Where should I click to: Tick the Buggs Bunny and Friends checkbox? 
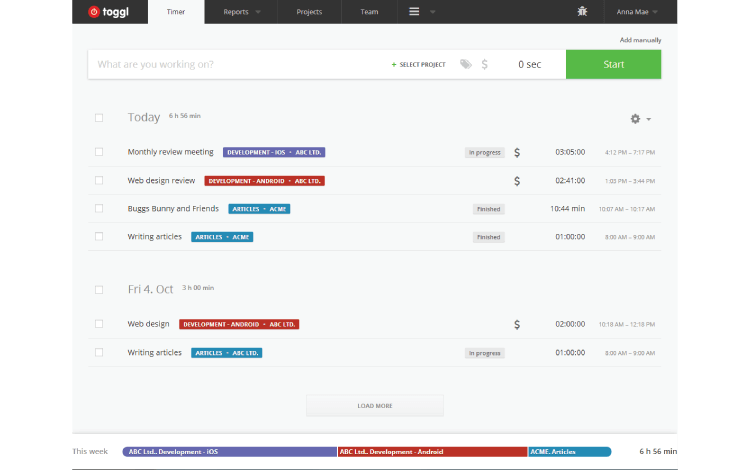tap(99, 208)
